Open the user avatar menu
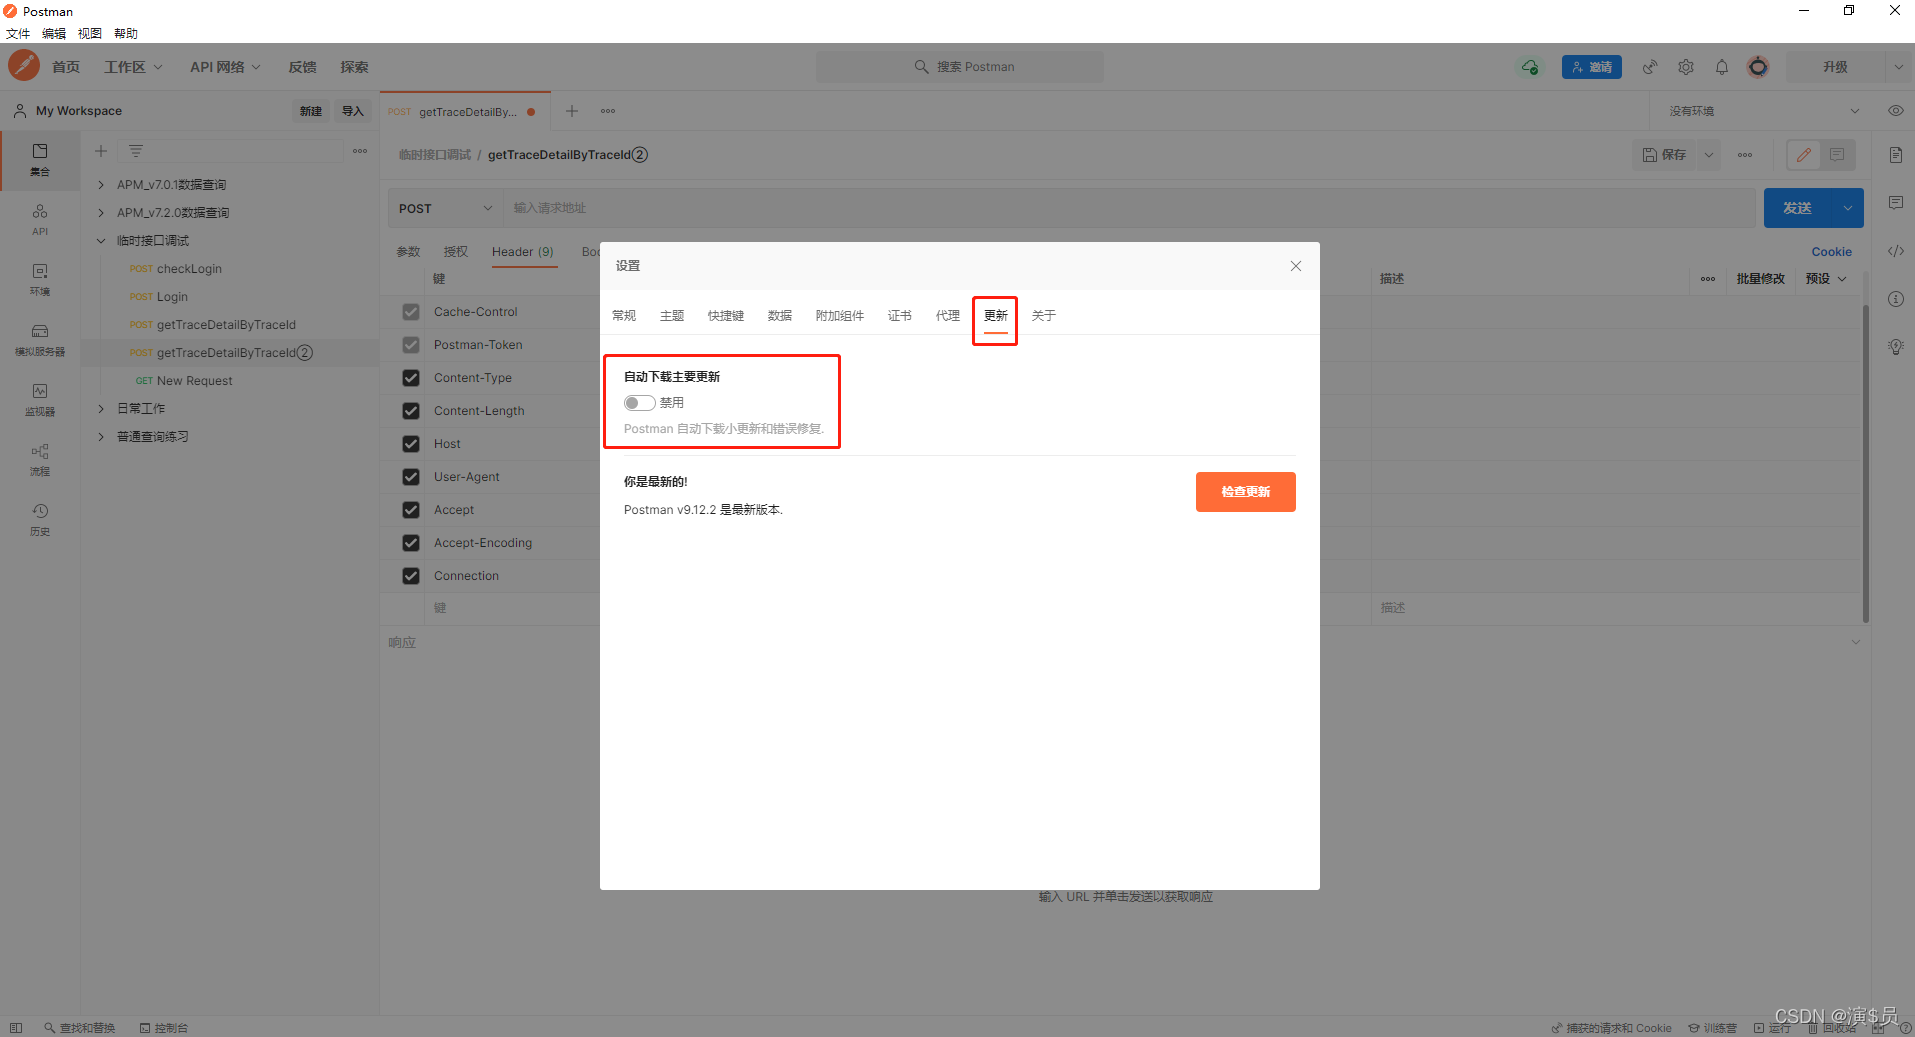Viewport: 1915px width, 1037px height. 1758,67
